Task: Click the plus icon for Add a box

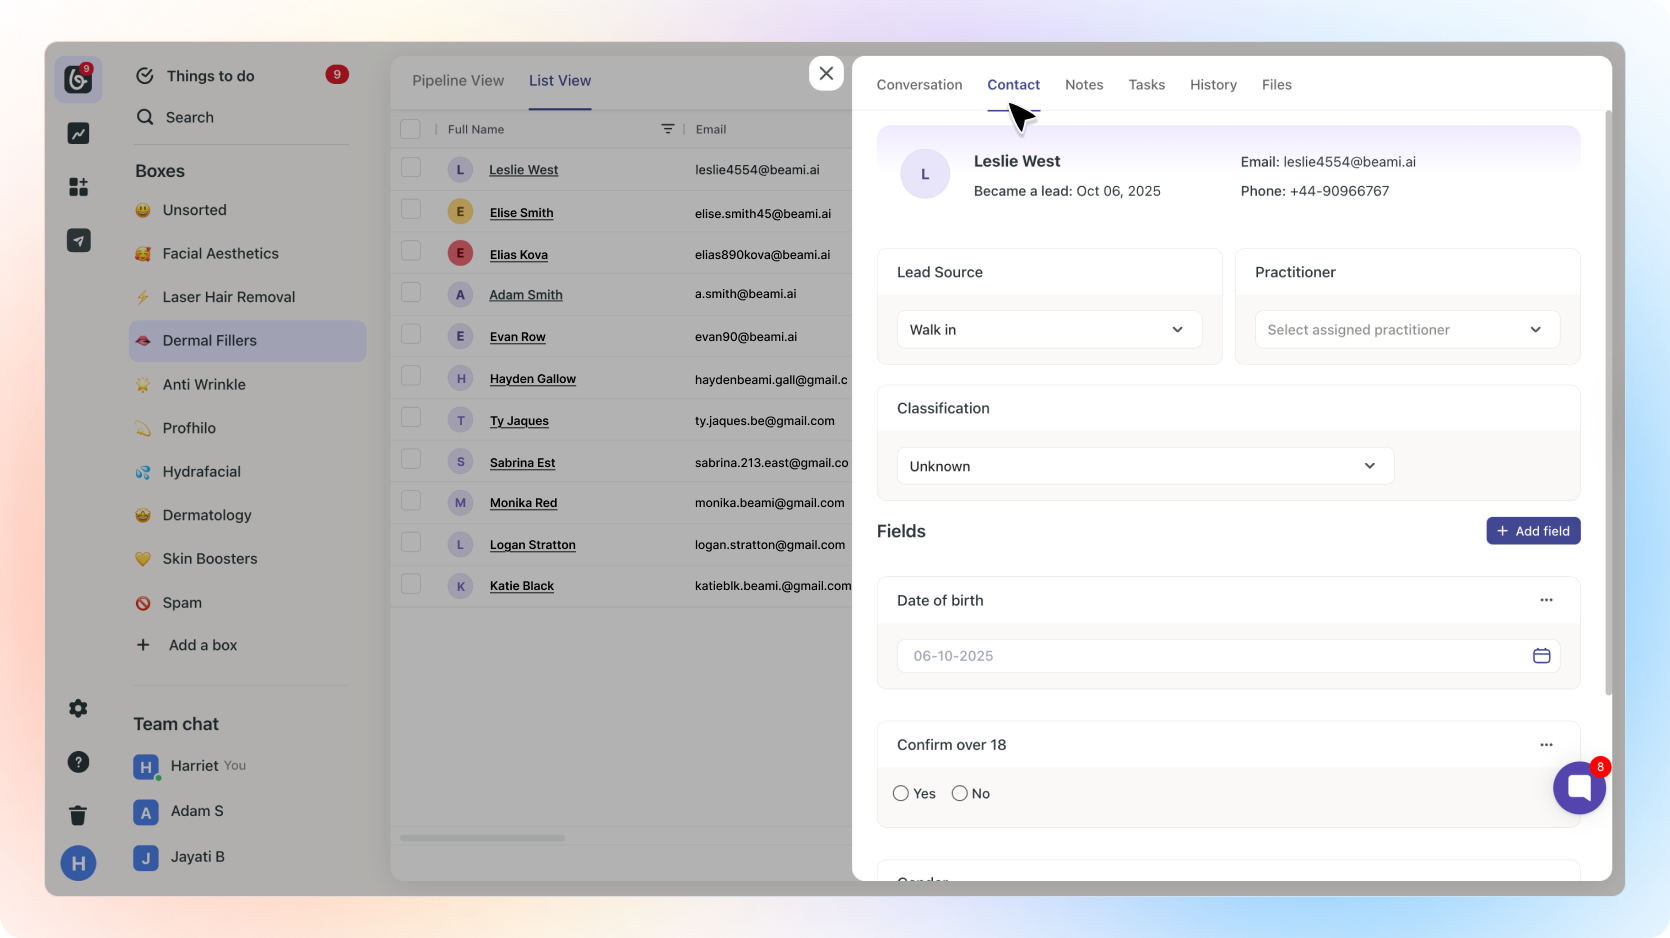Action: (143, 645)
